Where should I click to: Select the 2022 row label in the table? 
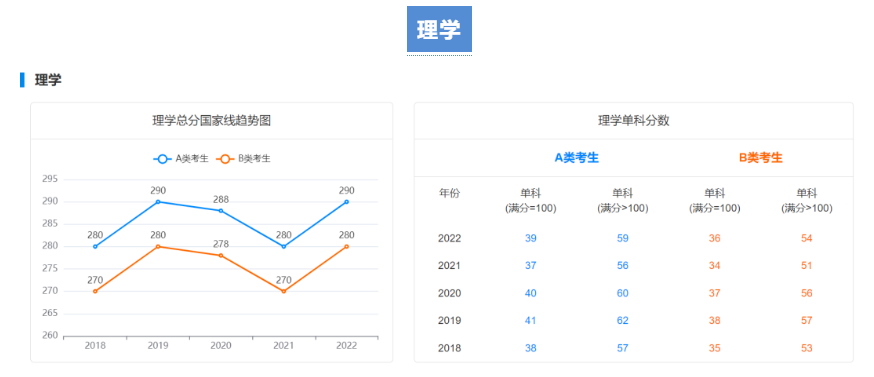(449, 239)
